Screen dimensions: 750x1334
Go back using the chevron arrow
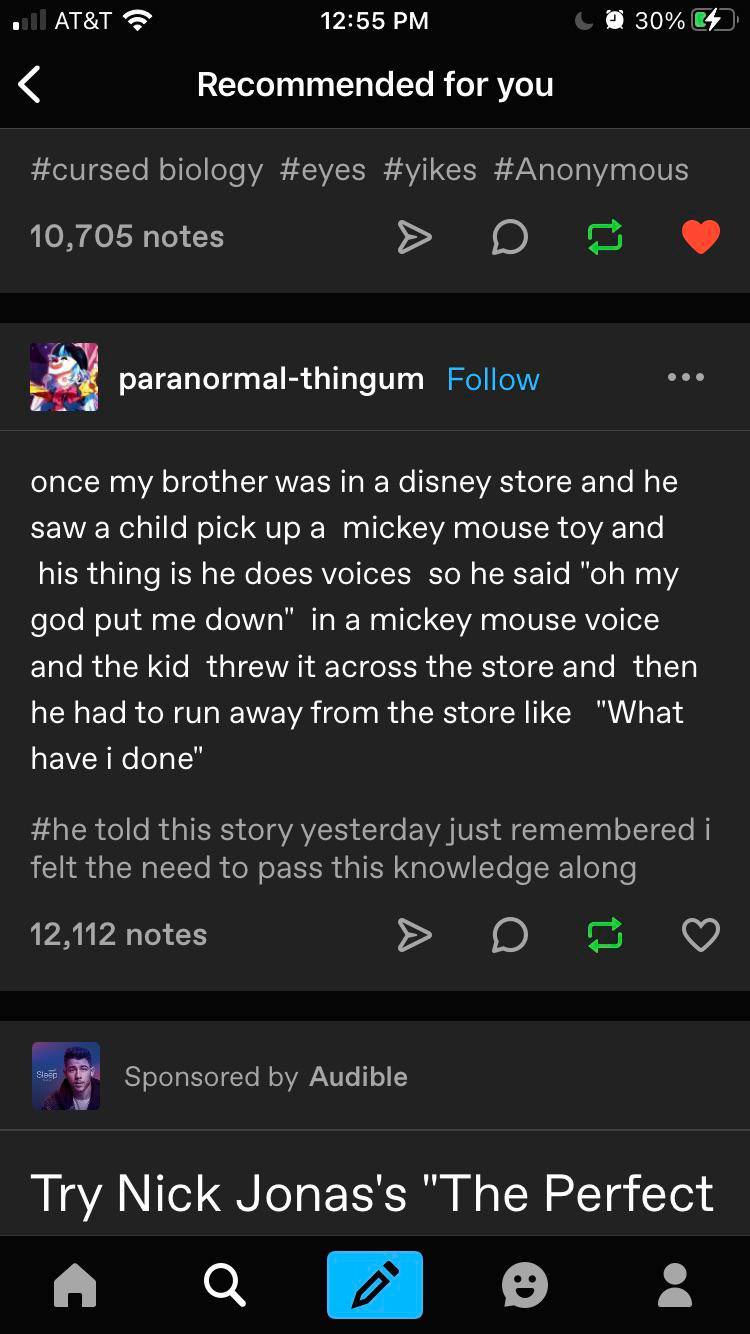pyautogui.click(x=29, y=84)
